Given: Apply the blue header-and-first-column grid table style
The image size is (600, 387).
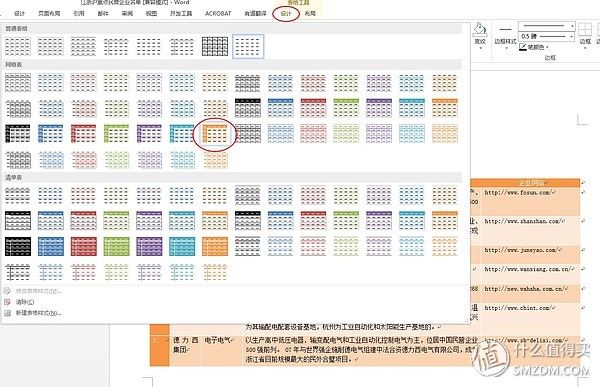Looking at the screenshot, I should point(51,134).
